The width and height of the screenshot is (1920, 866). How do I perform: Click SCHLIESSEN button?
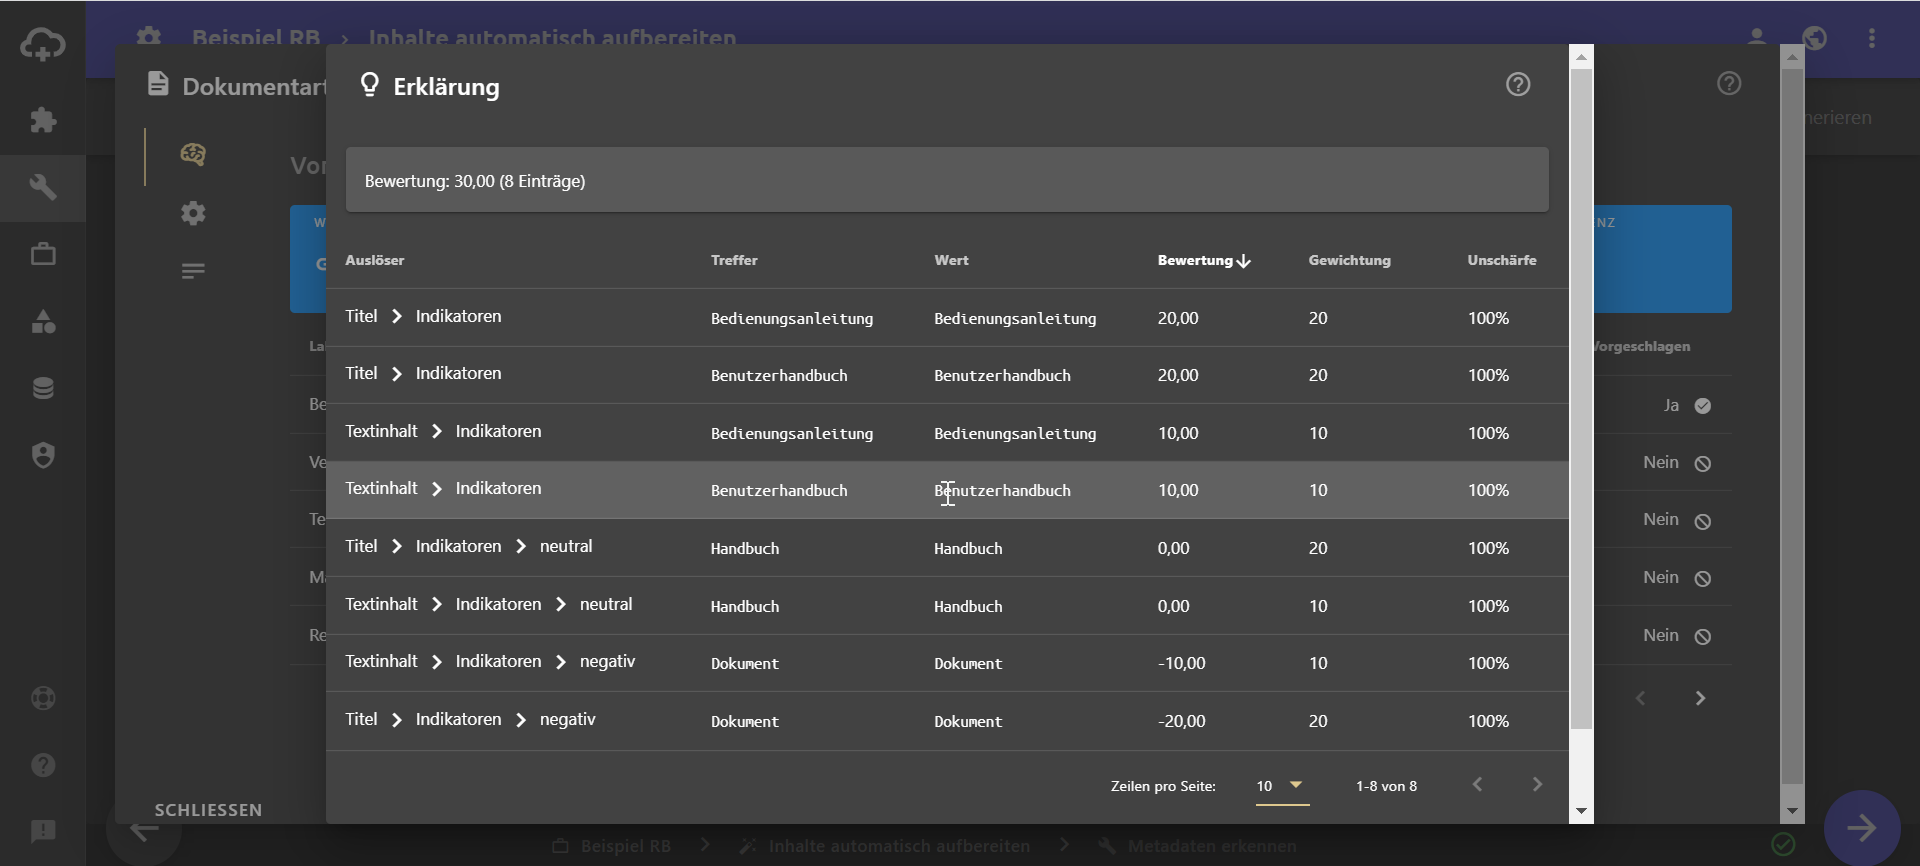[x=208, y=810]
